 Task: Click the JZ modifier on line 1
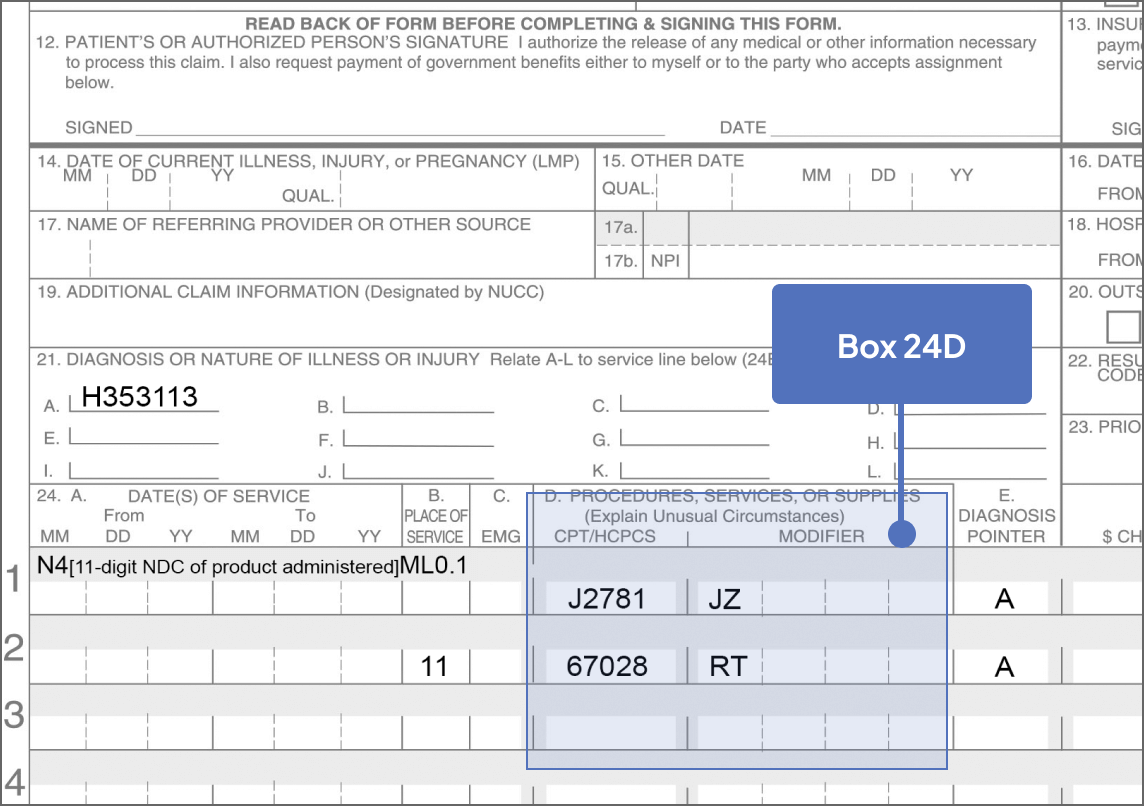pyautogui.click(x=723, y=597)
